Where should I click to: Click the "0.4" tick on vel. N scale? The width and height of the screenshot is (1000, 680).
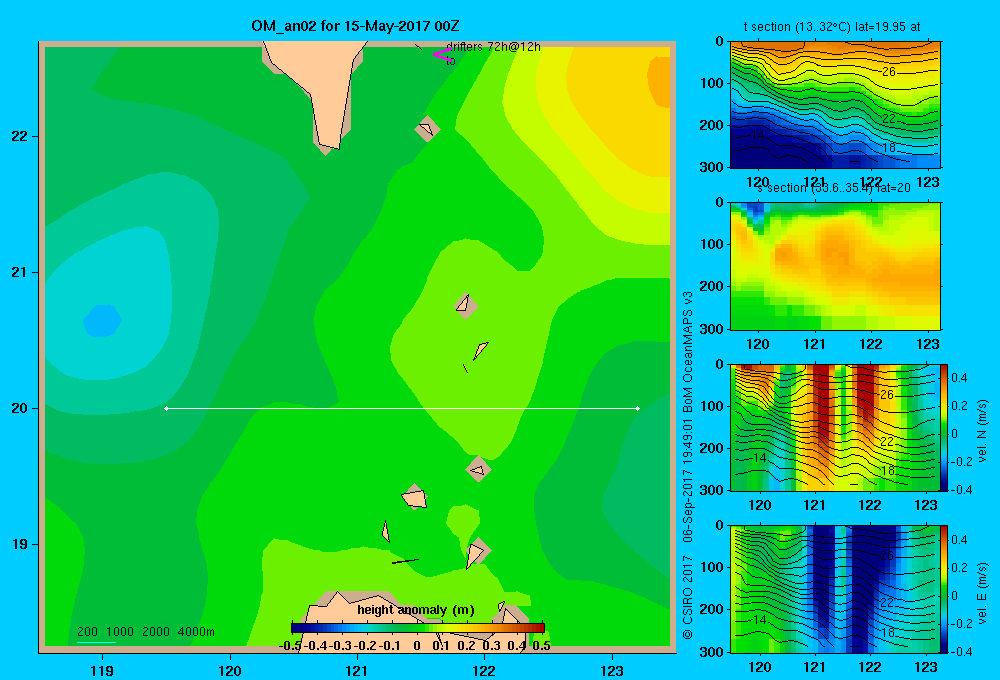(959, 378)
